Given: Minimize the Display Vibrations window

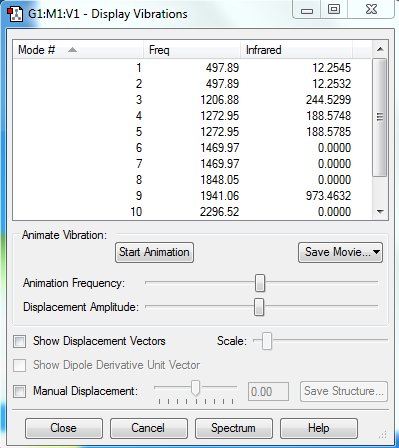Looking at the screenshot, I should 307,9.
